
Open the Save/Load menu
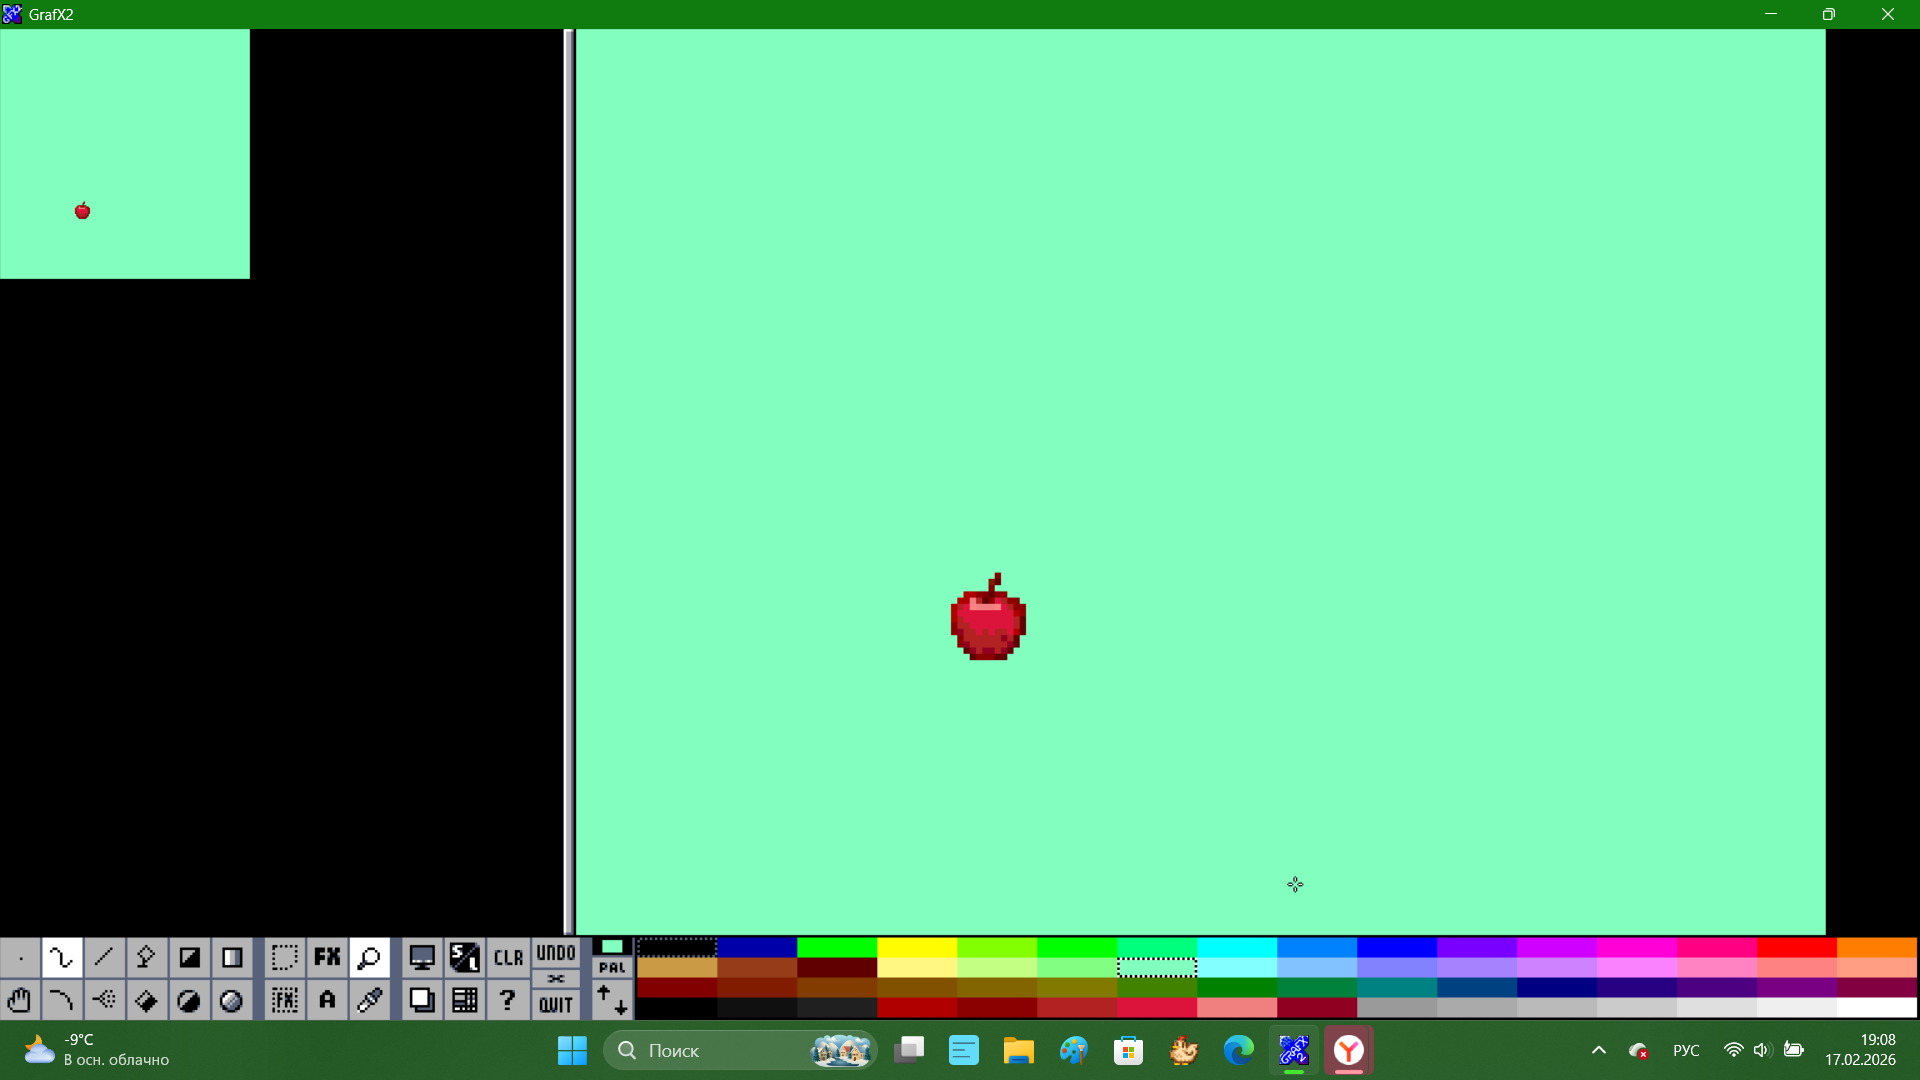click(x=464, y=958)
